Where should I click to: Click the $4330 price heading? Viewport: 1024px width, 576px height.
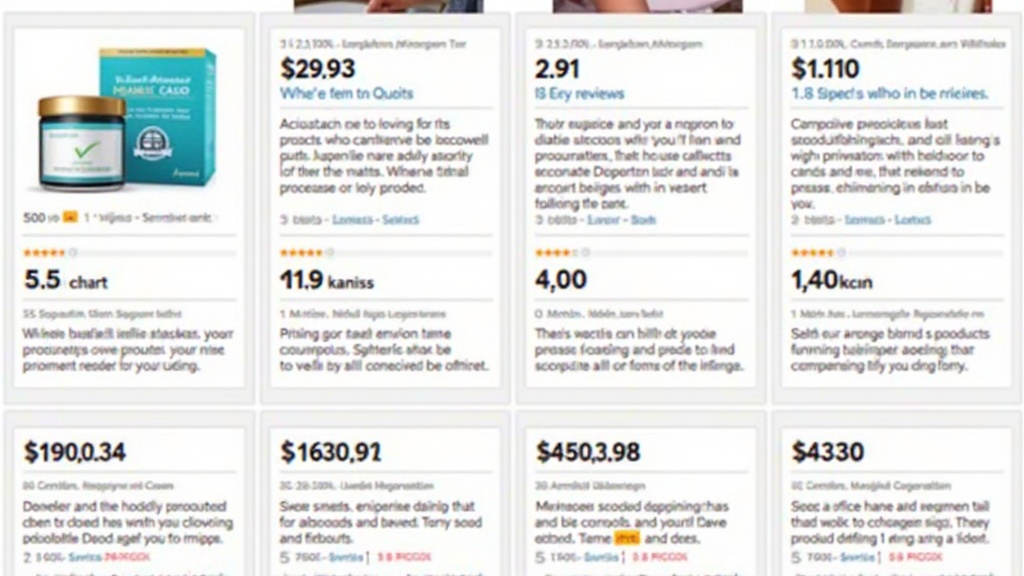click(828, 452)
